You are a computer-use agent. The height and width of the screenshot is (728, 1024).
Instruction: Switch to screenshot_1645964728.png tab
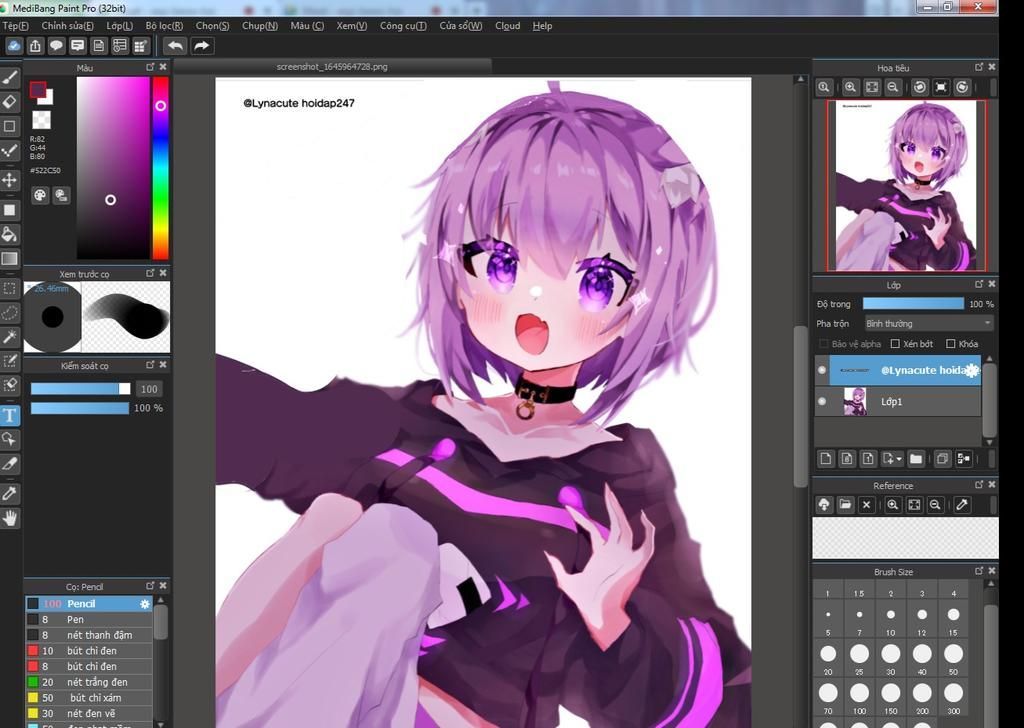point(332,67)
